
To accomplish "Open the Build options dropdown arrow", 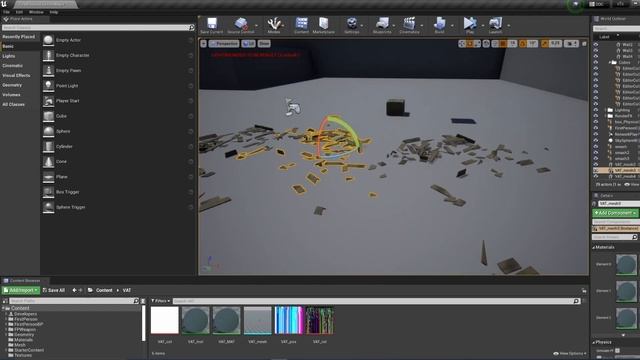I will pos(452,25).
